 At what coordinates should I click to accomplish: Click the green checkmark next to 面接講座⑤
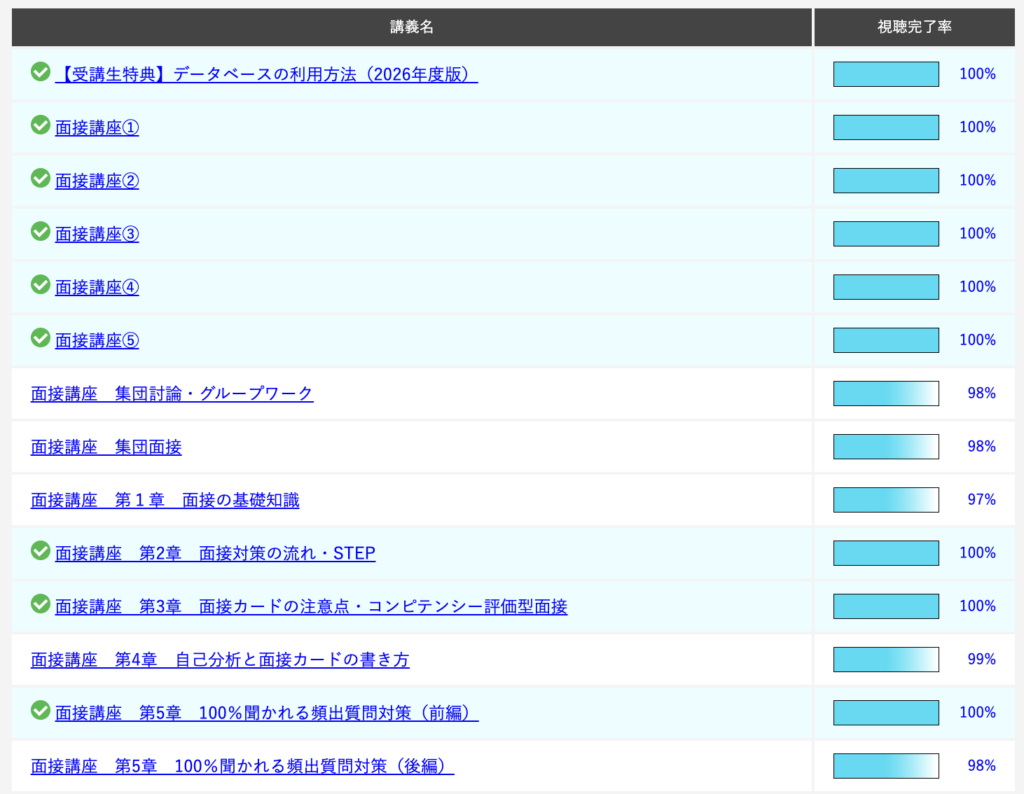40,338
